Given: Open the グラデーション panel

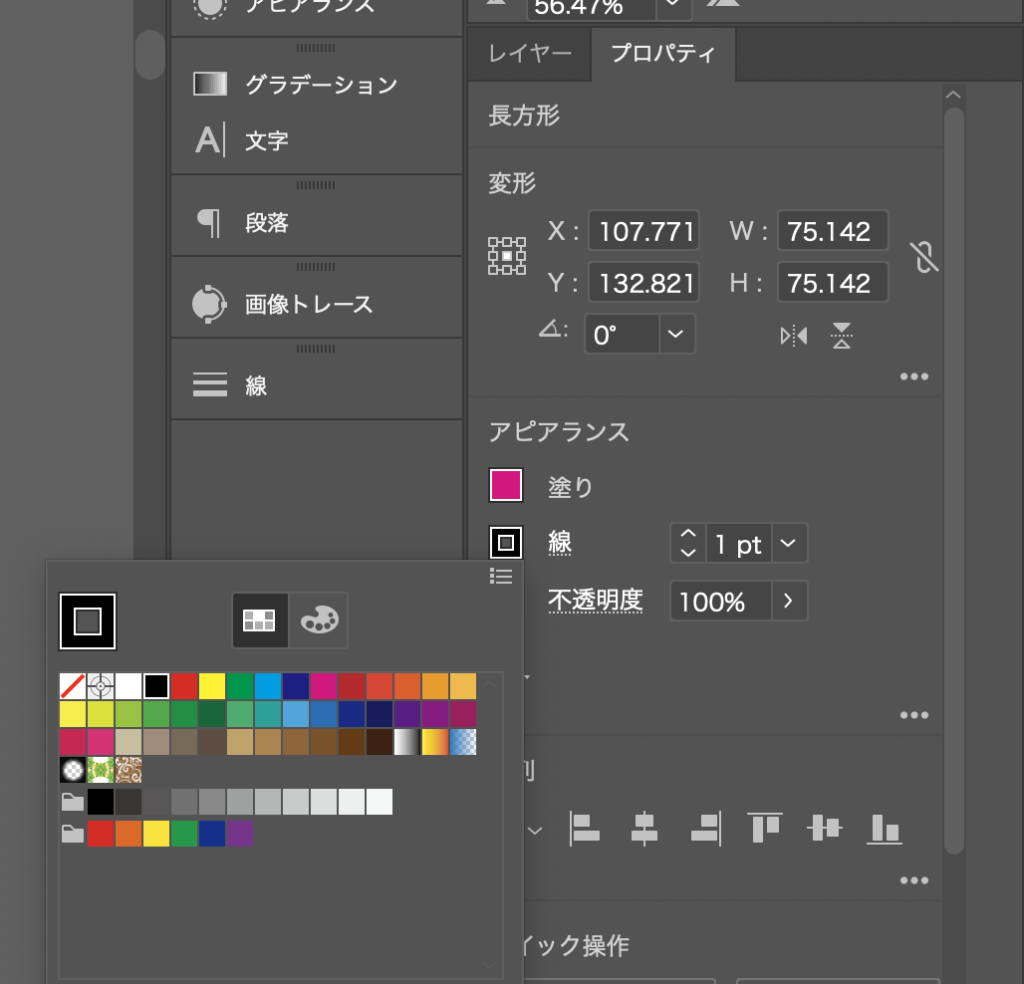Looking at the screenshot, I should [x=320, y=85].
